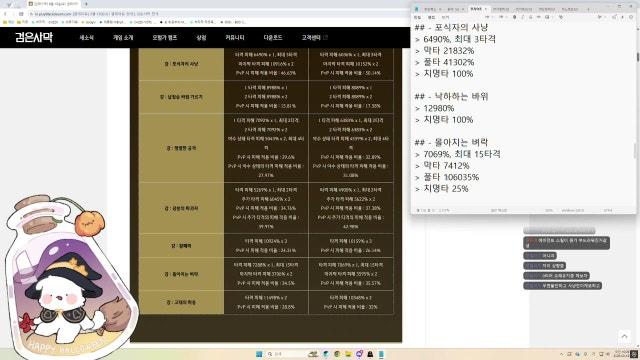The width and height of the screenshot is (640, 360).
Task: Open the 새소식 menu
Action: coord(87,38)
